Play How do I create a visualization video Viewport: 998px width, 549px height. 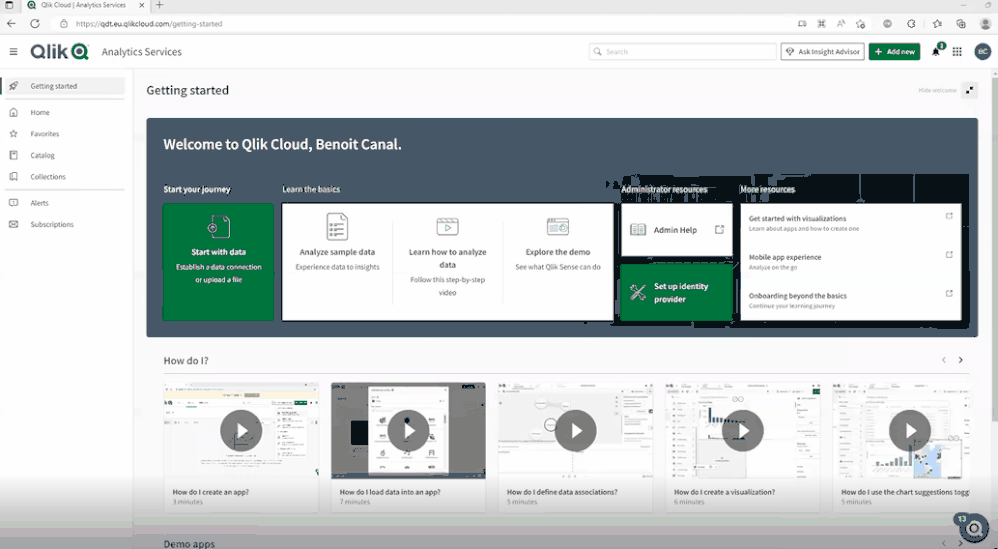click(743, 431)
